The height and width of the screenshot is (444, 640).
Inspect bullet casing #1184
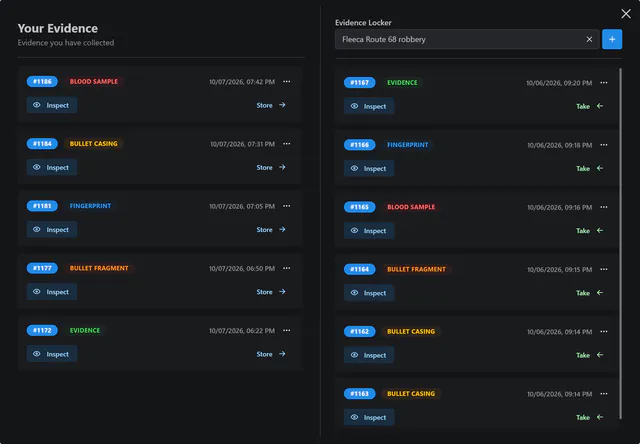[x=52, y=167]
